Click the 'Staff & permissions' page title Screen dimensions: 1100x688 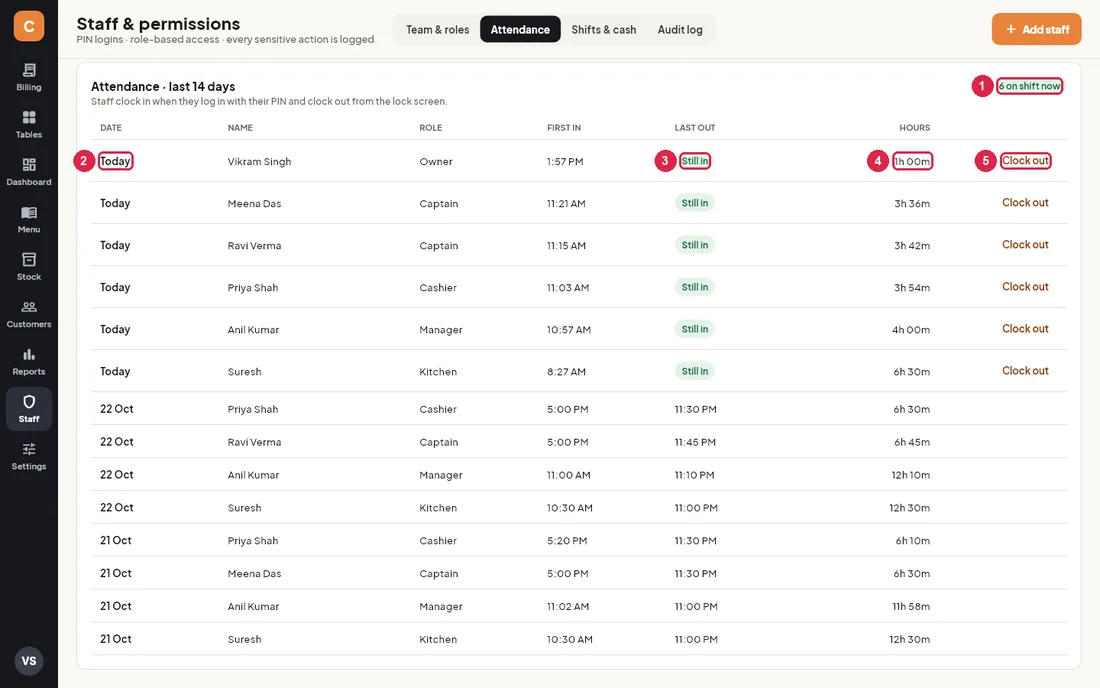point(158,24)
